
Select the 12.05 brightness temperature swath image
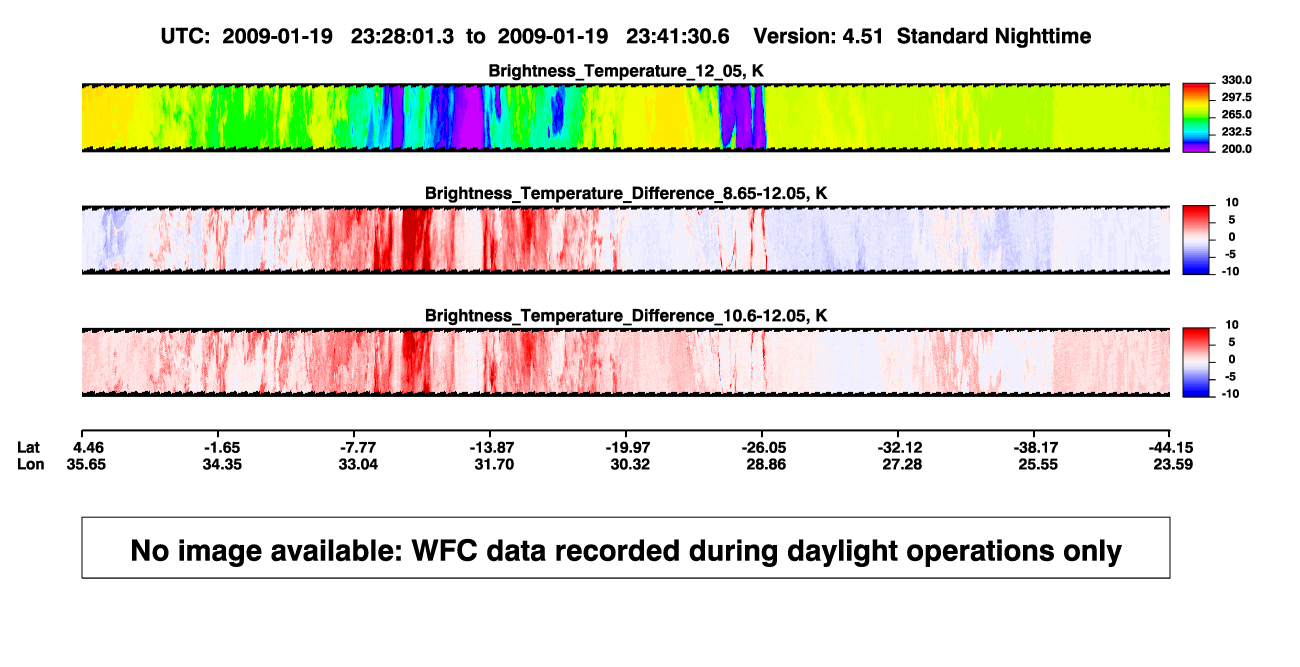(625, 117)
